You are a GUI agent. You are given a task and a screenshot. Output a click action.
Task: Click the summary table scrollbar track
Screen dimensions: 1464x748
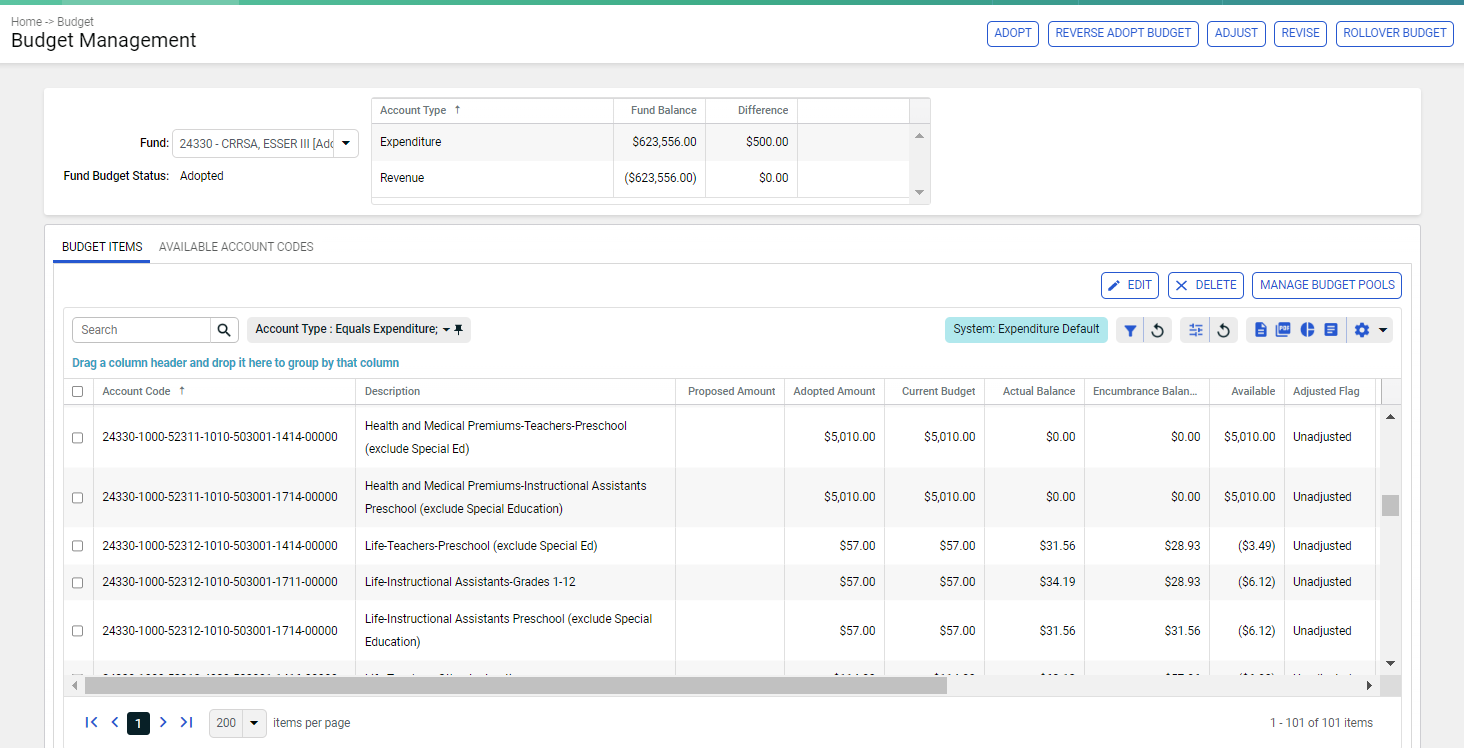point(920,164)
